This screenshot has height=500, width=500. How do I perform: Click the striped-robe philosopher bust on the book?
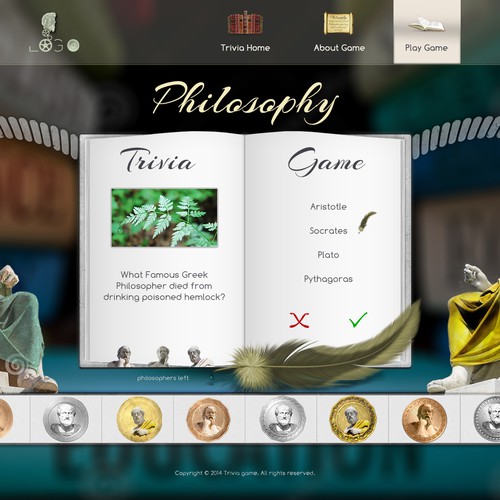(198, 356)
